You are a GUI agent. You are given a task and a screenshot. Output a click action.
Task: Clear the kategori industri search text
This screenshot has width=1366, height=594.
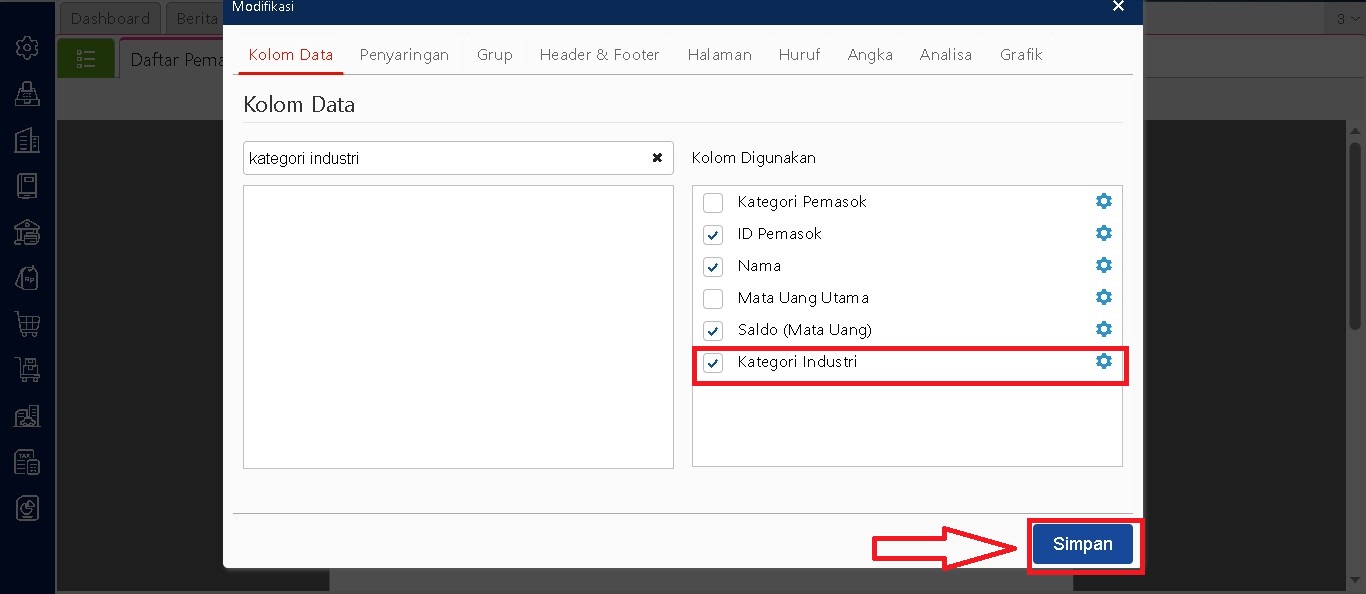(657, 158)
